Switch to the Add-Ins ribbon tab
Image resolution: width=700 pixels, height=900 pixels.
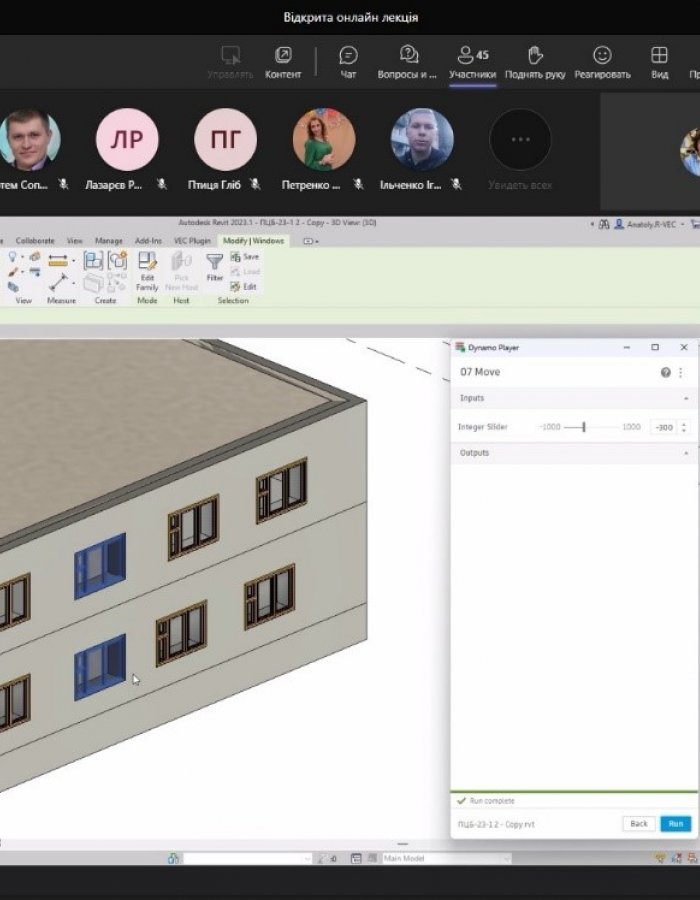tap(148, 240)
